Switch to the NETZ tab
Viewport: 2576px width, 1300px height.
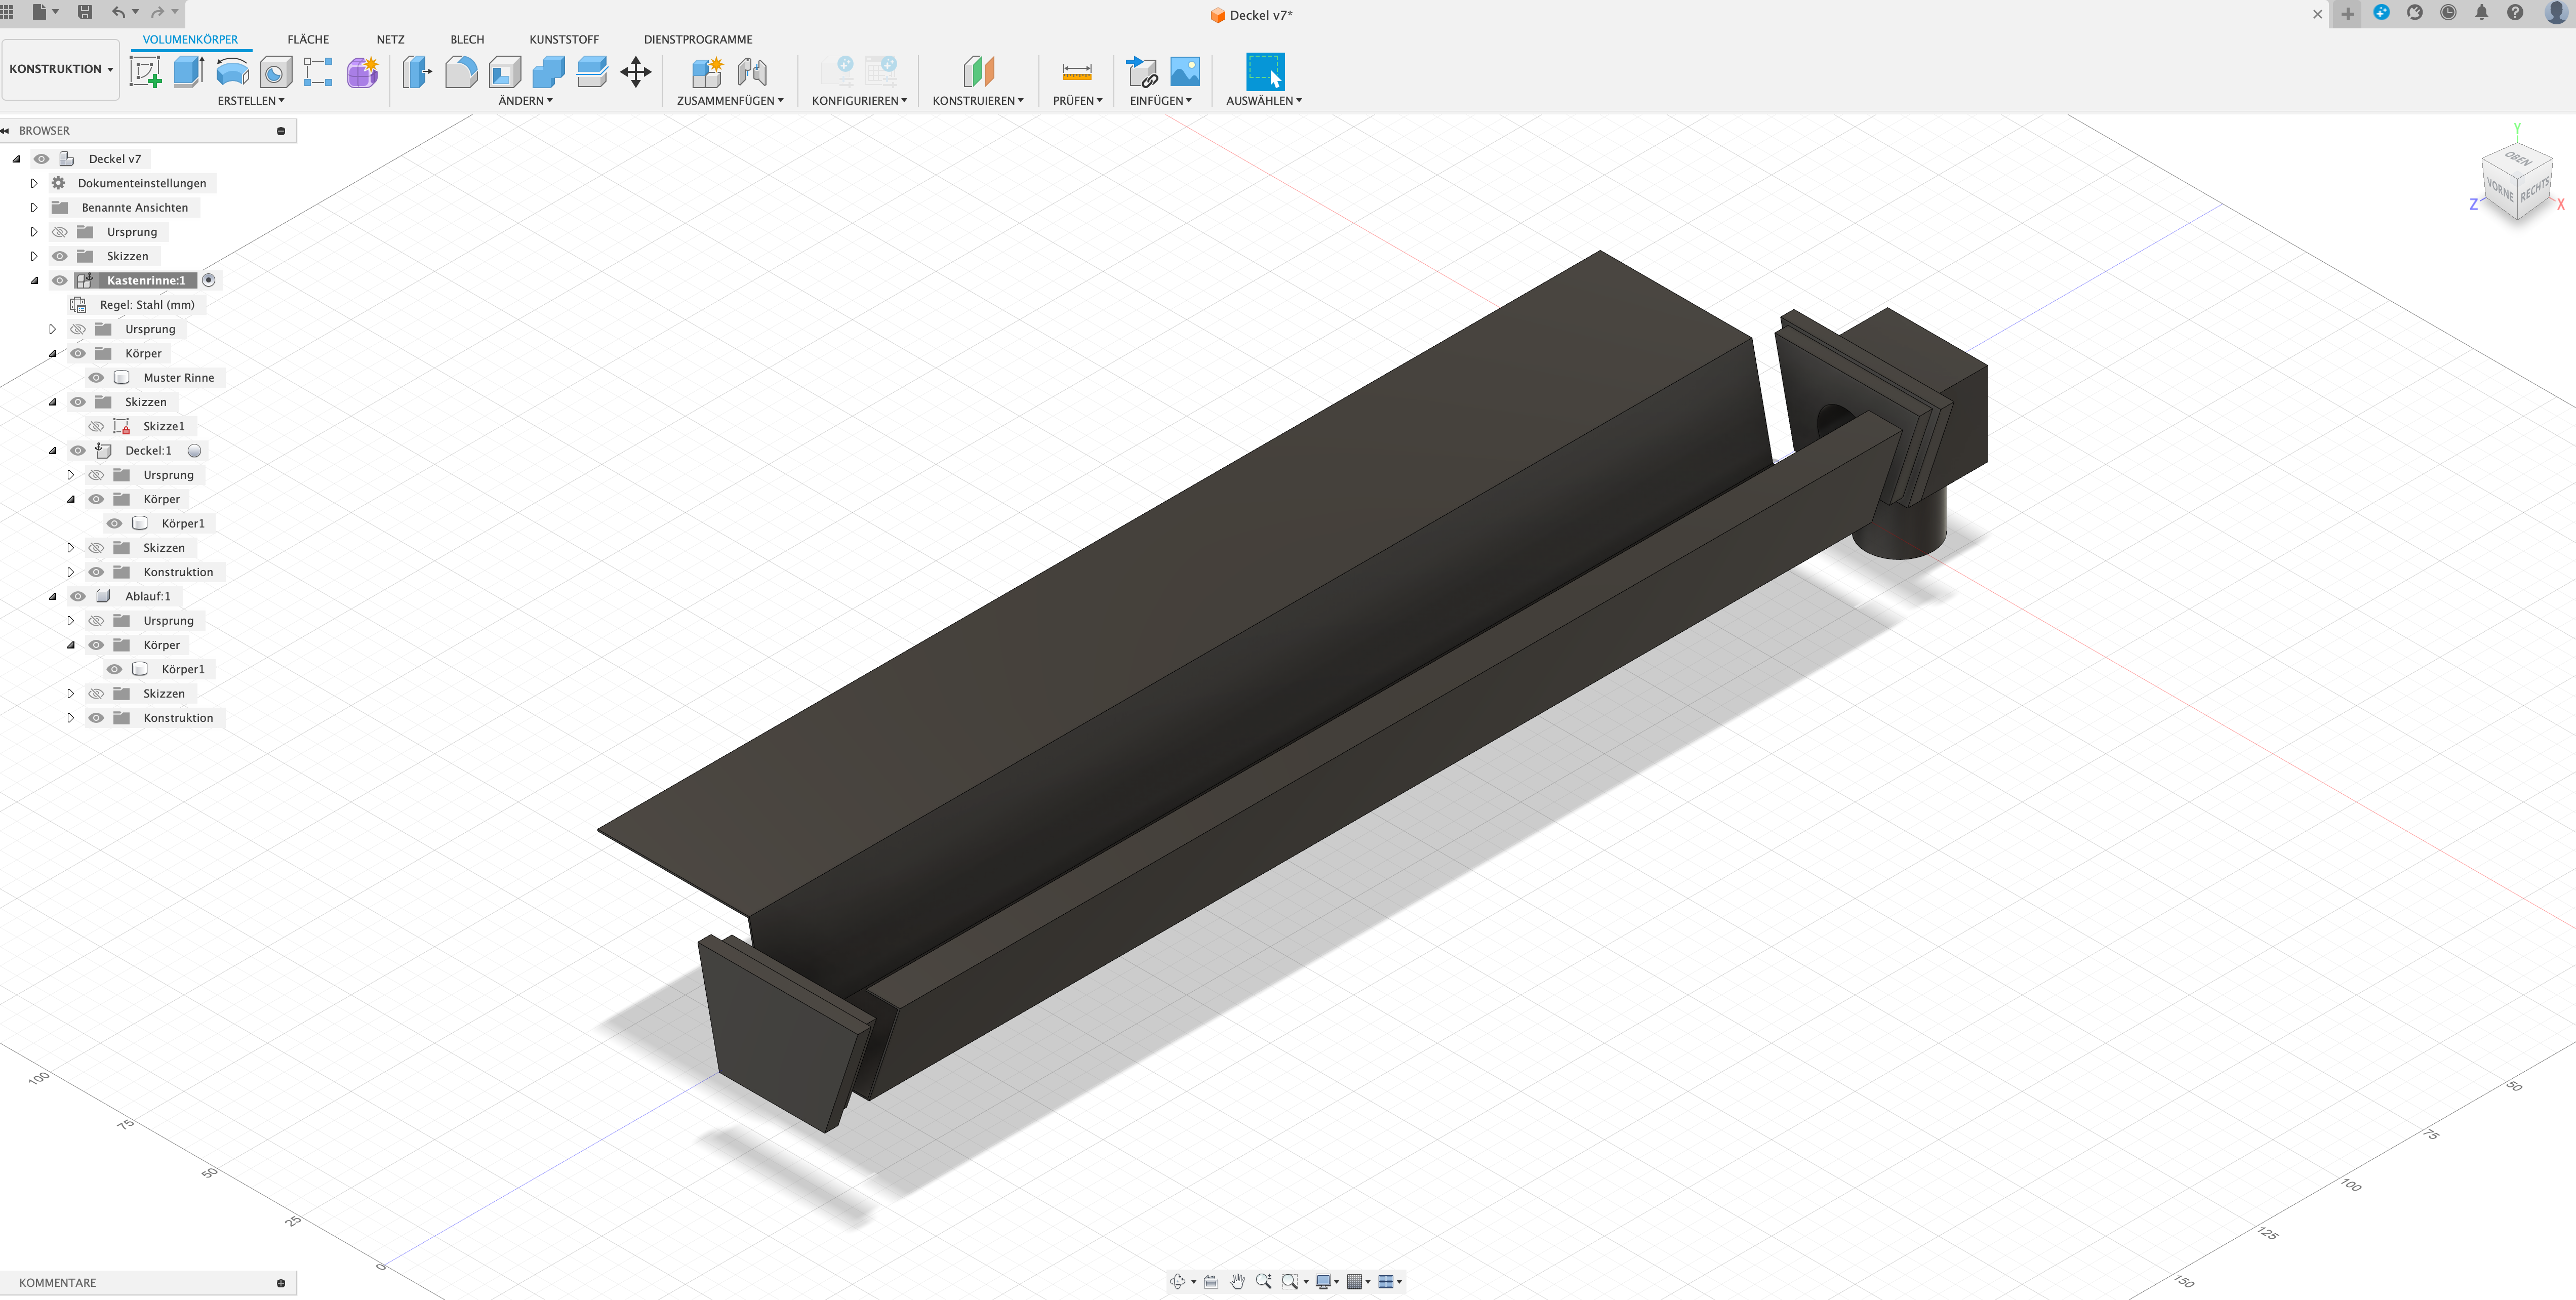pos(390,39)
